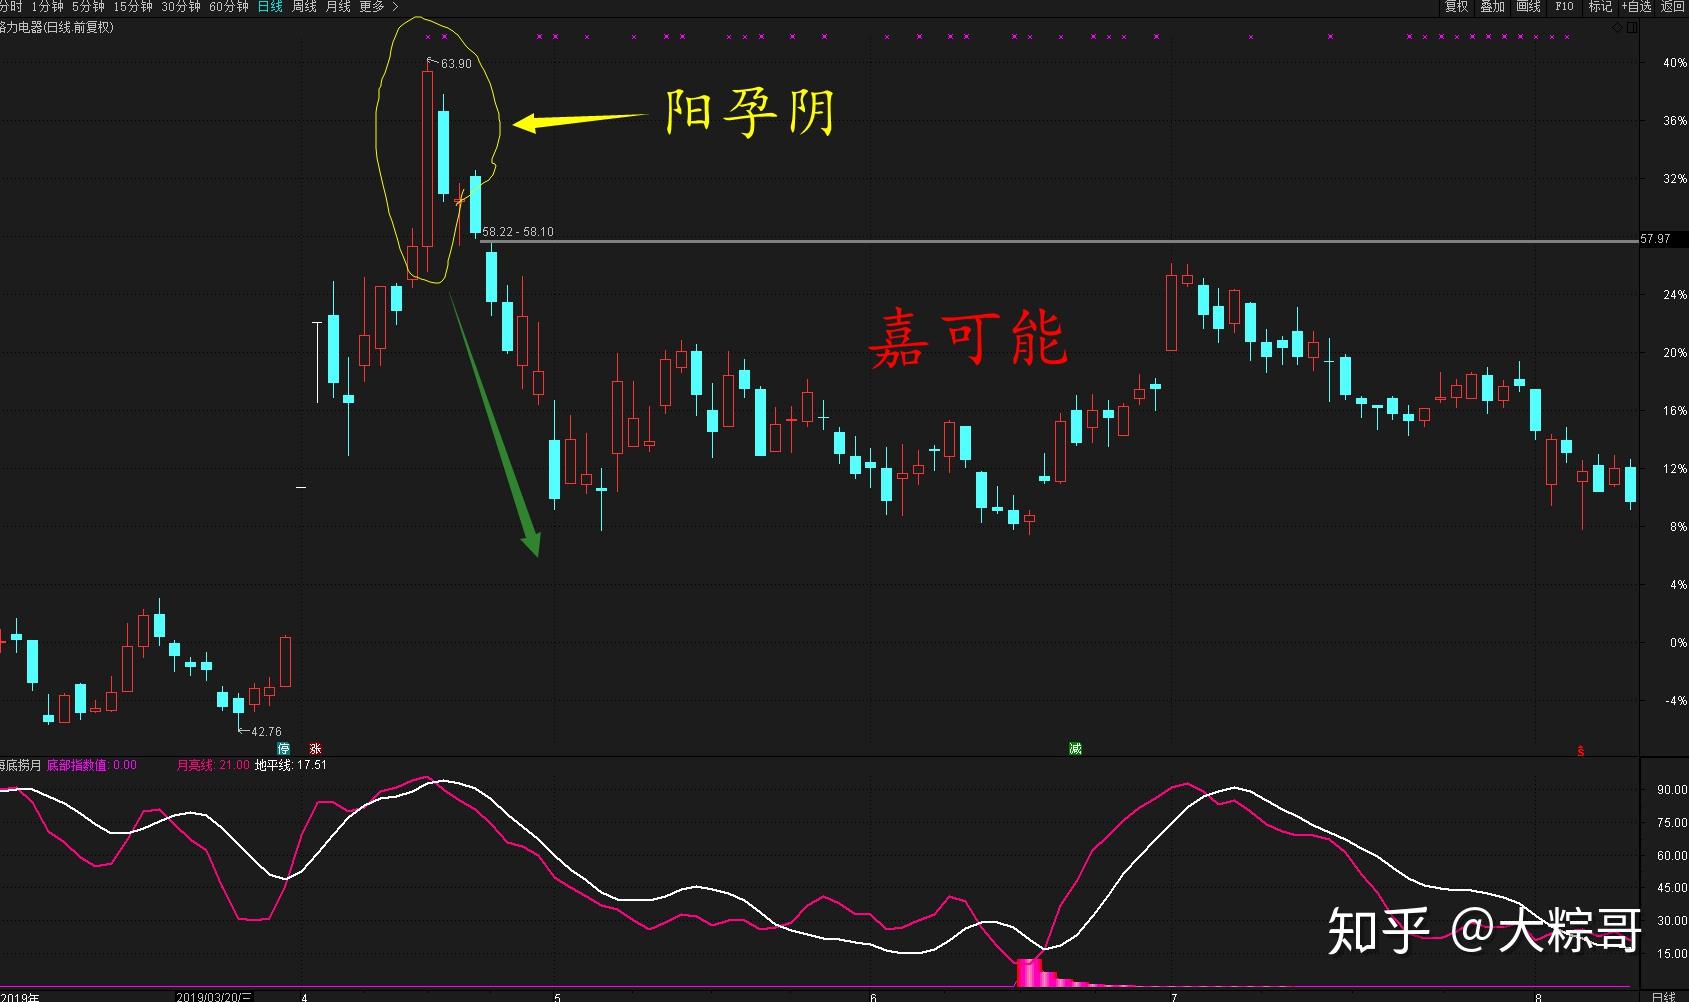Click the 40% label on right axis

click(1675, 63)
